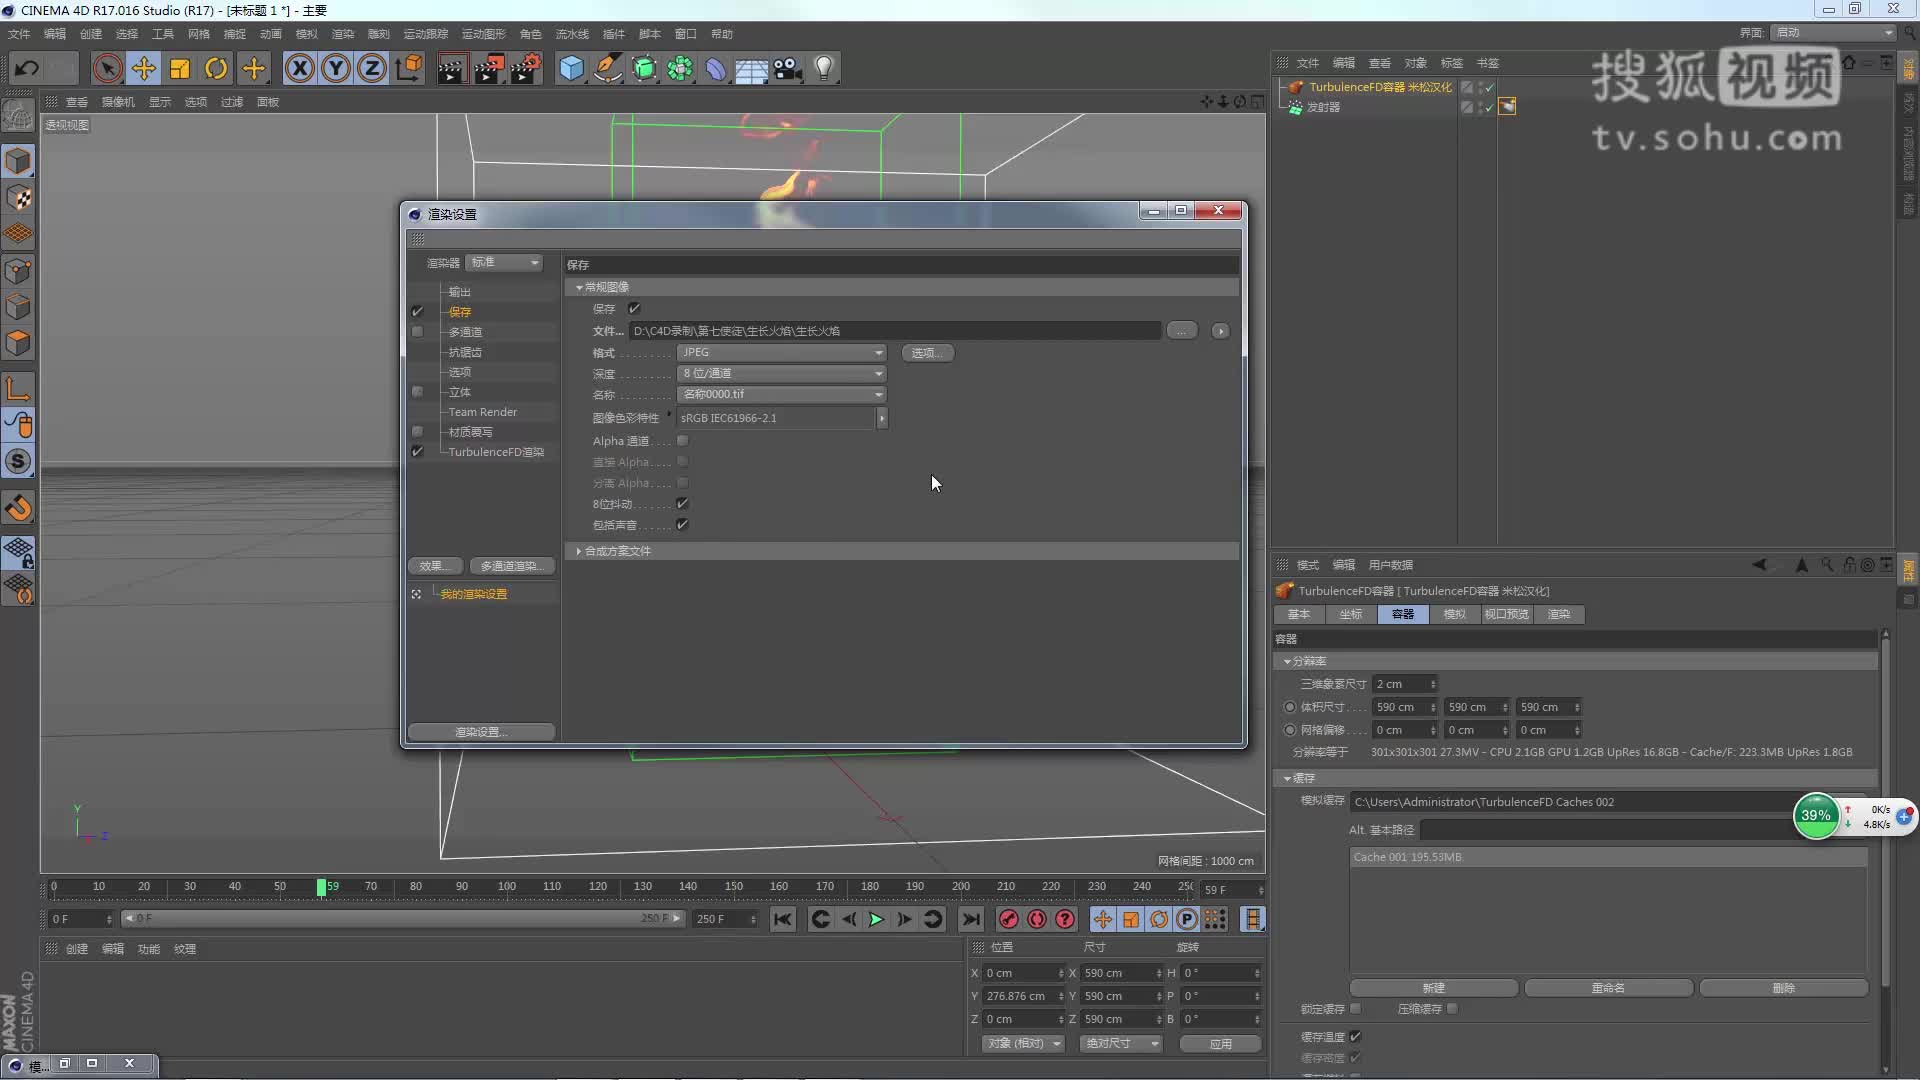1920x1080 pixels.
Task: Expand the sRGB color profile arrow
Action: coord(882,418)
